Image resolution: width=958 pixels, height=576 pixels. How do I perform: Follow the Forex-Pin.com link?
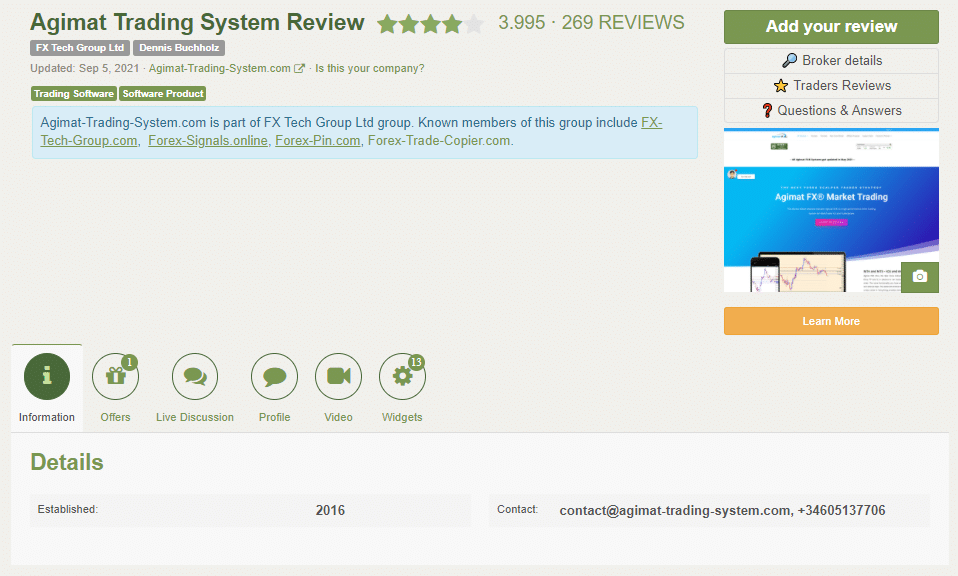[x=317, y=141]
